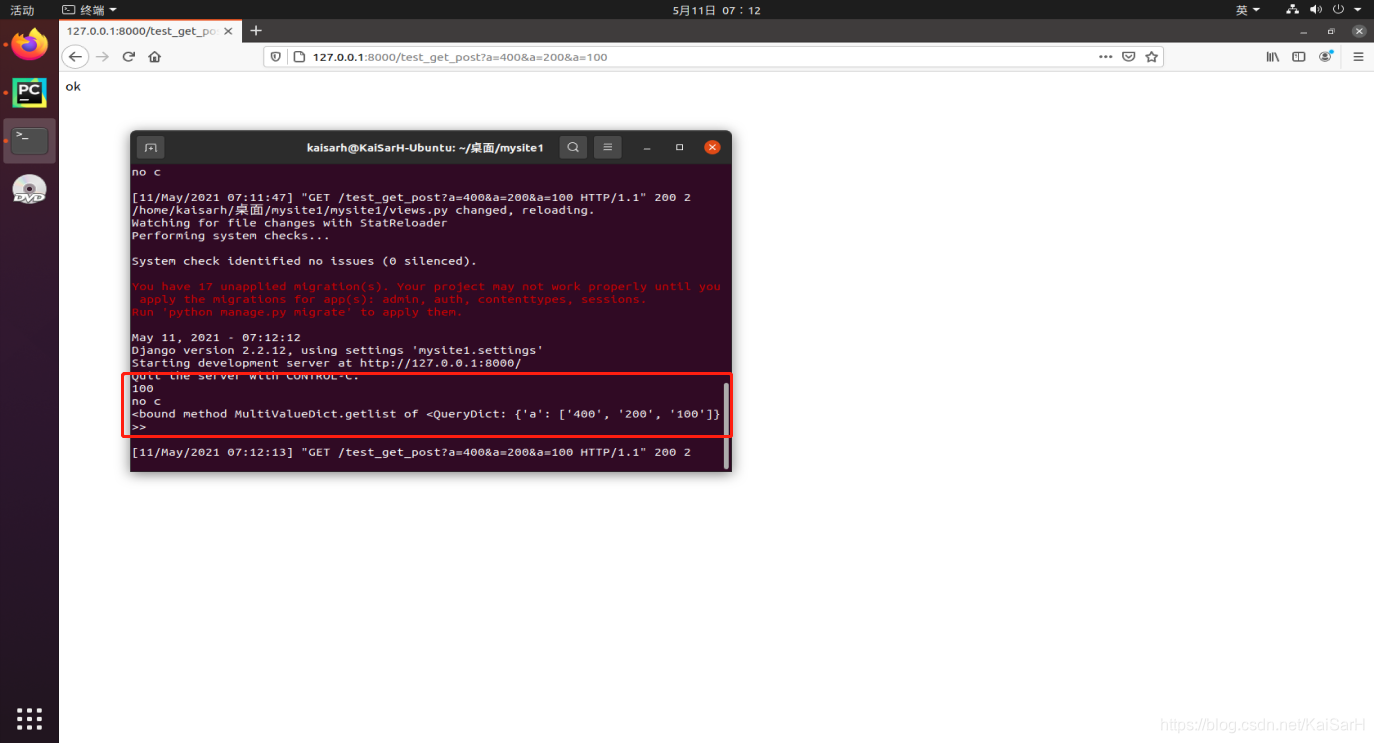Go forward in Firefox history

click(x=102, y=57)
